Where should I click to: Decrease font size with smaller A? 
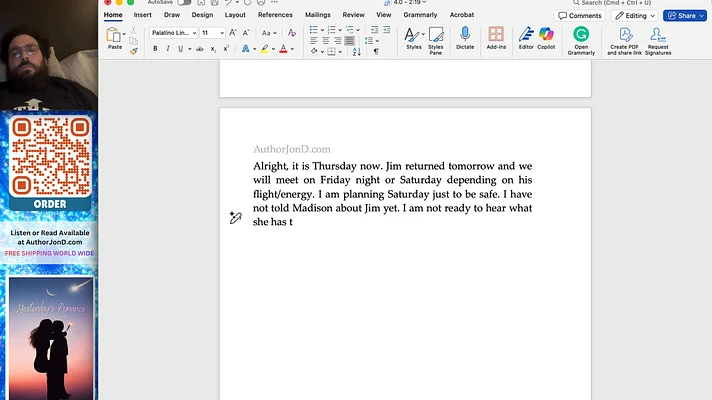[246, 33]
